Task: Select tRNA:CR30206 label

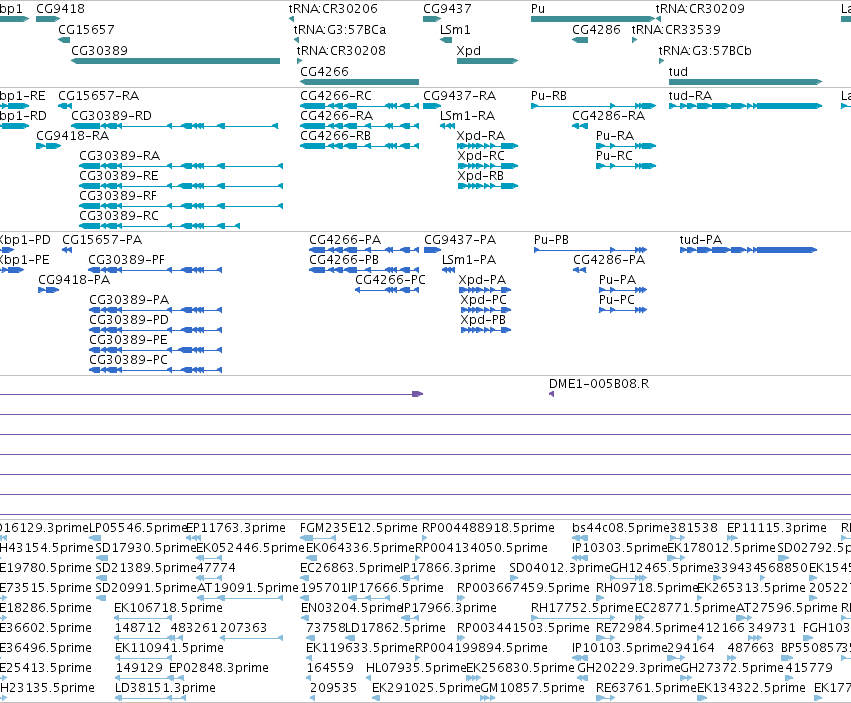Action: [x=333, y=9]
